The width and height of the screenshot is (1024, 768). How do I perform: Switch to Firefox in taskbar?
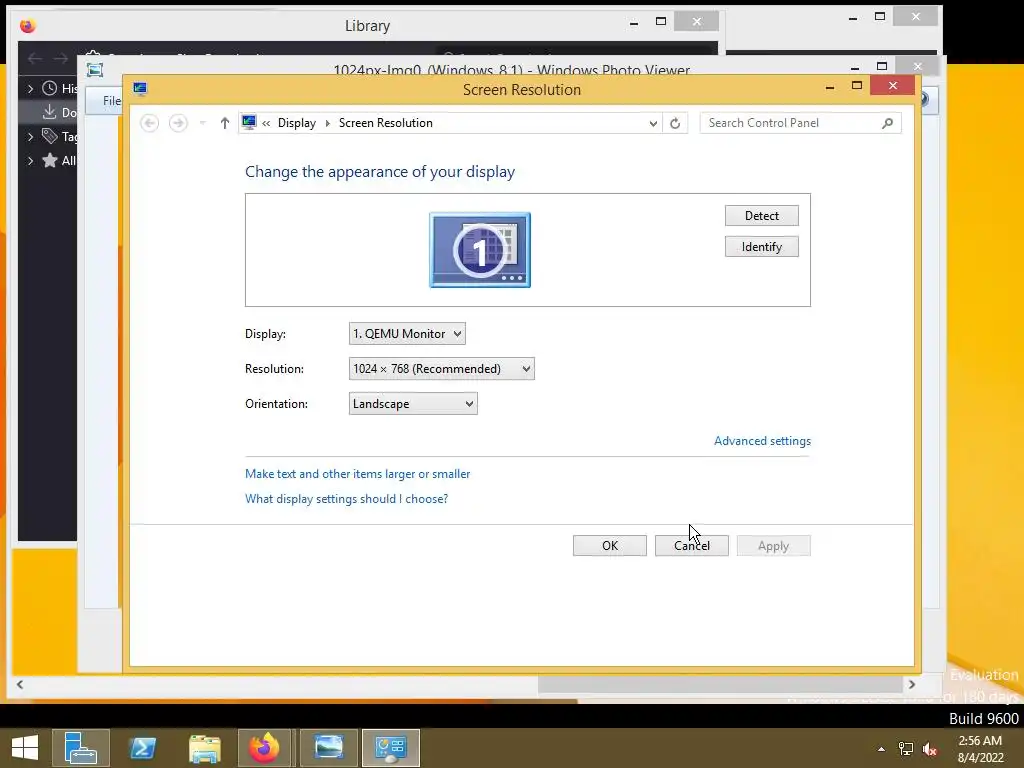pos(264,748)
